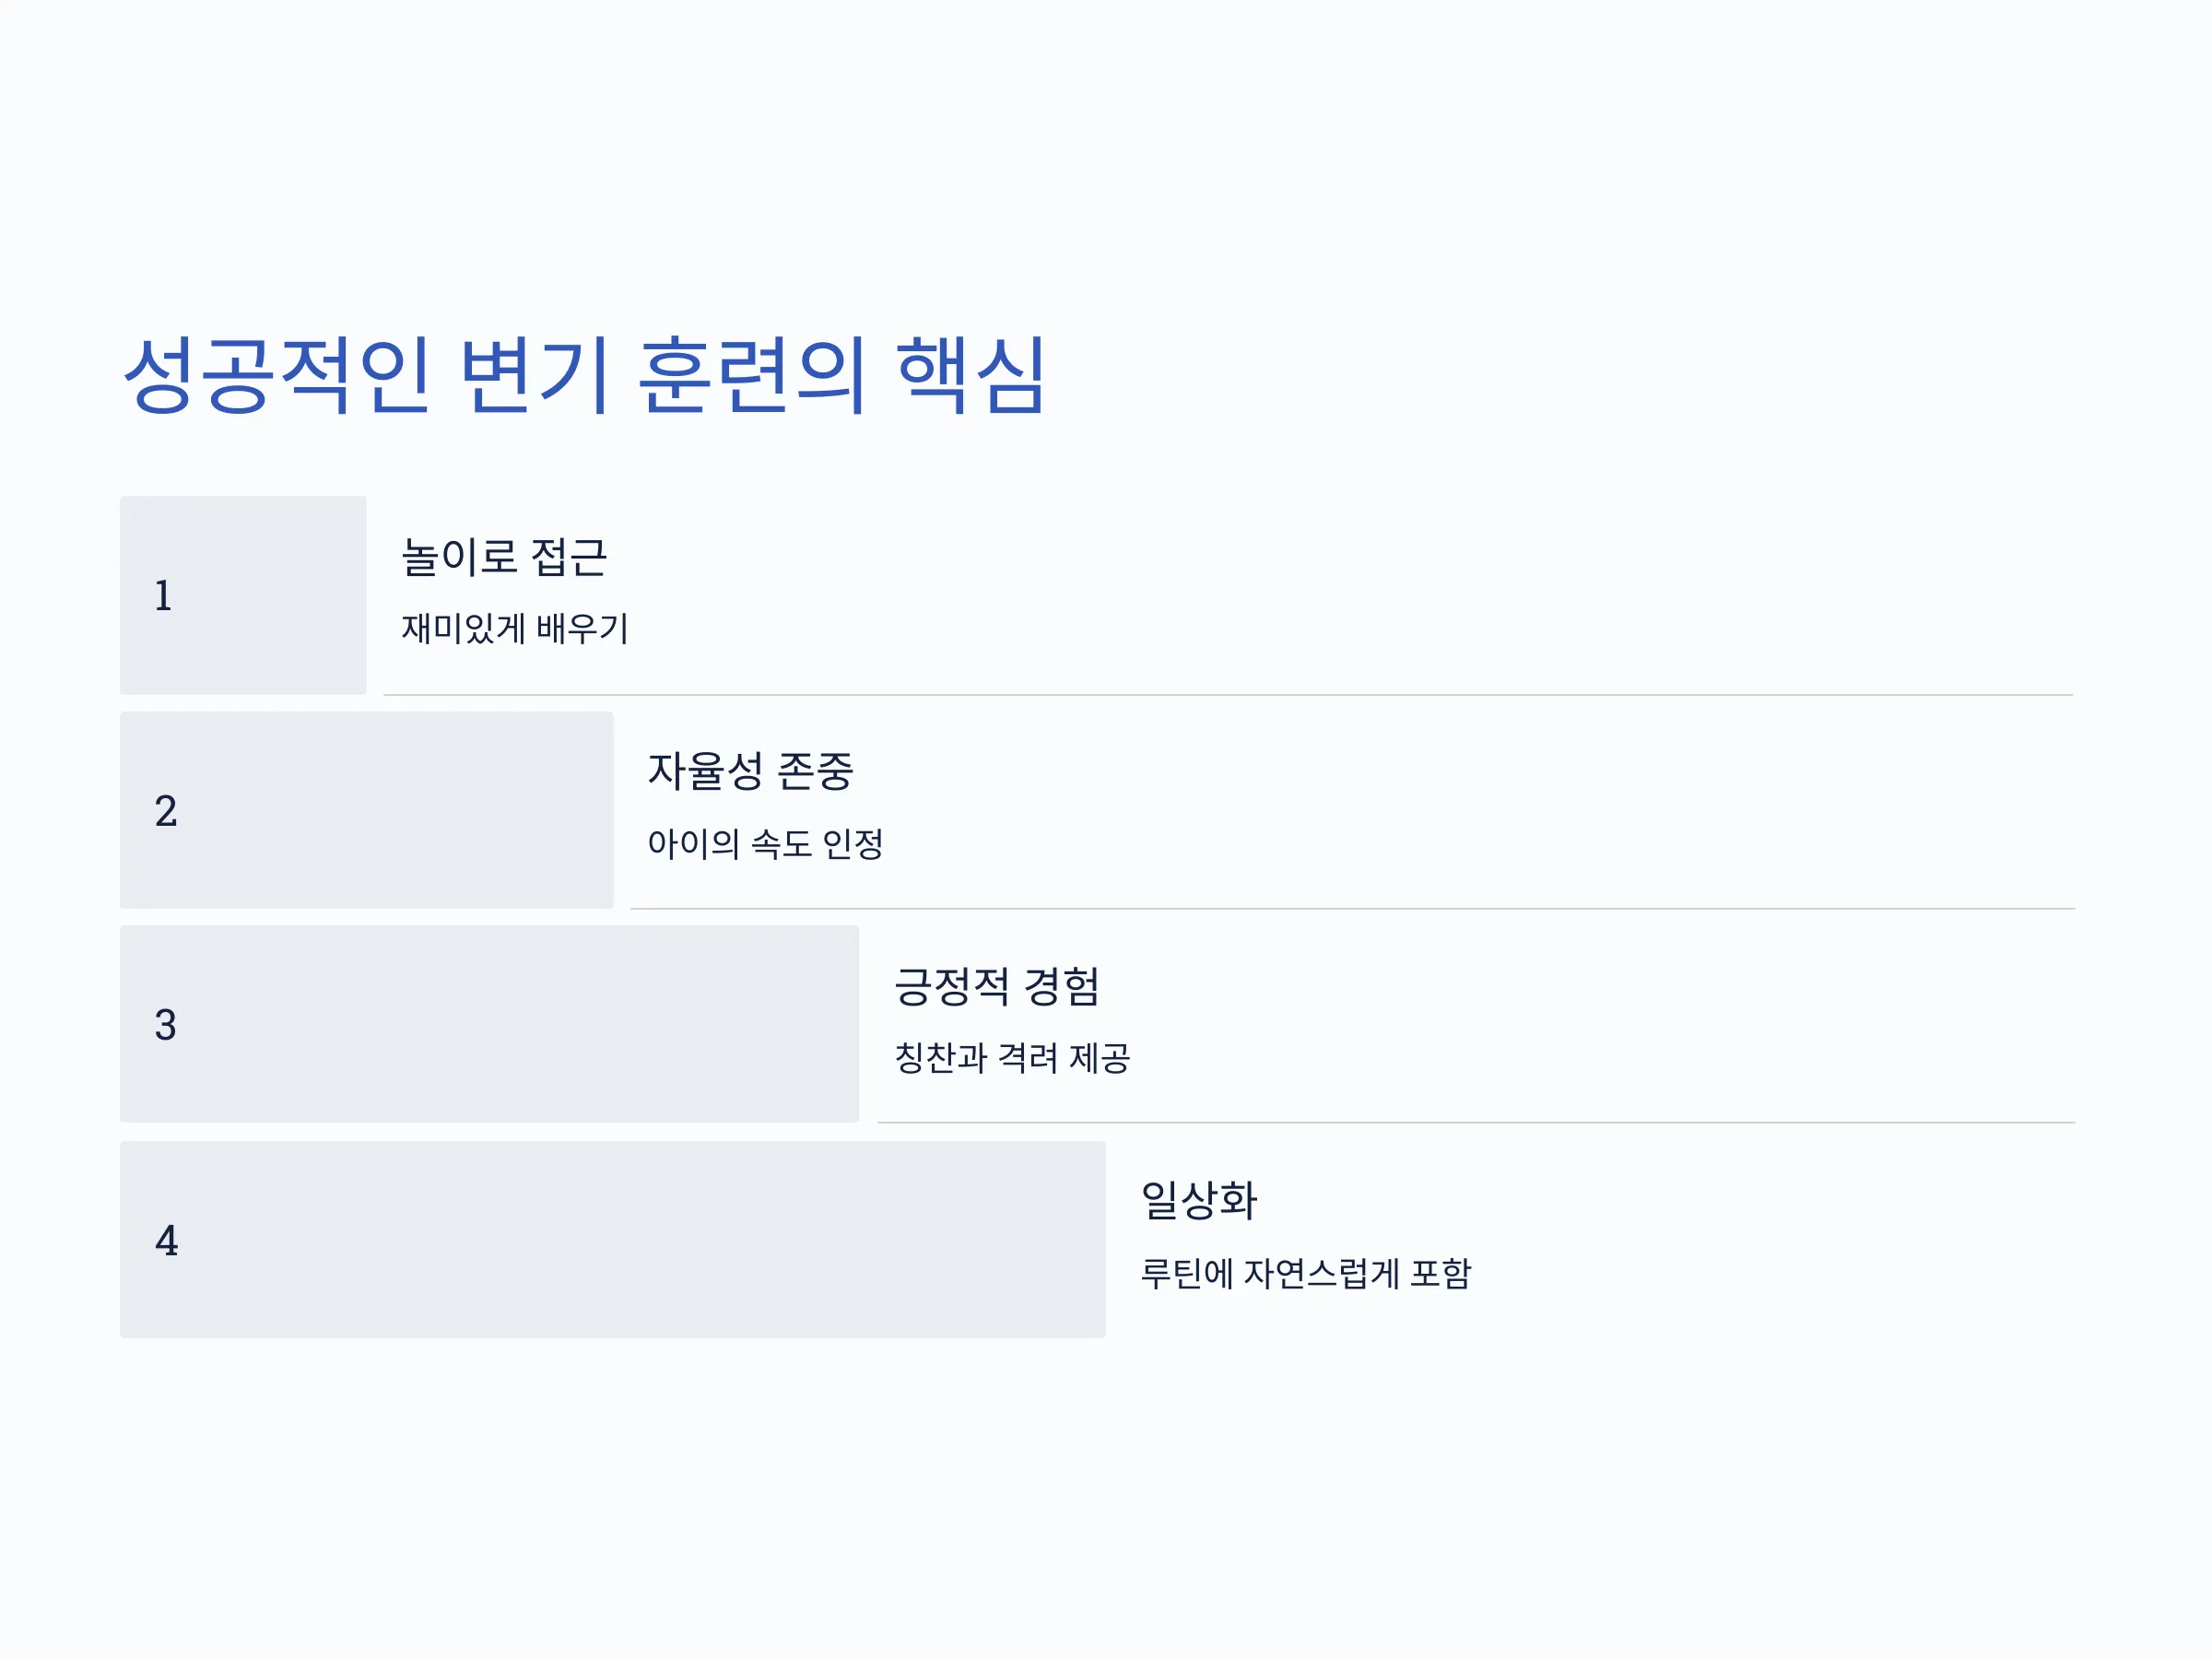Select the numbered block labeled 4
Image resolution: width=2212 pixels, height=1659 pixels.
(612, 1240)
